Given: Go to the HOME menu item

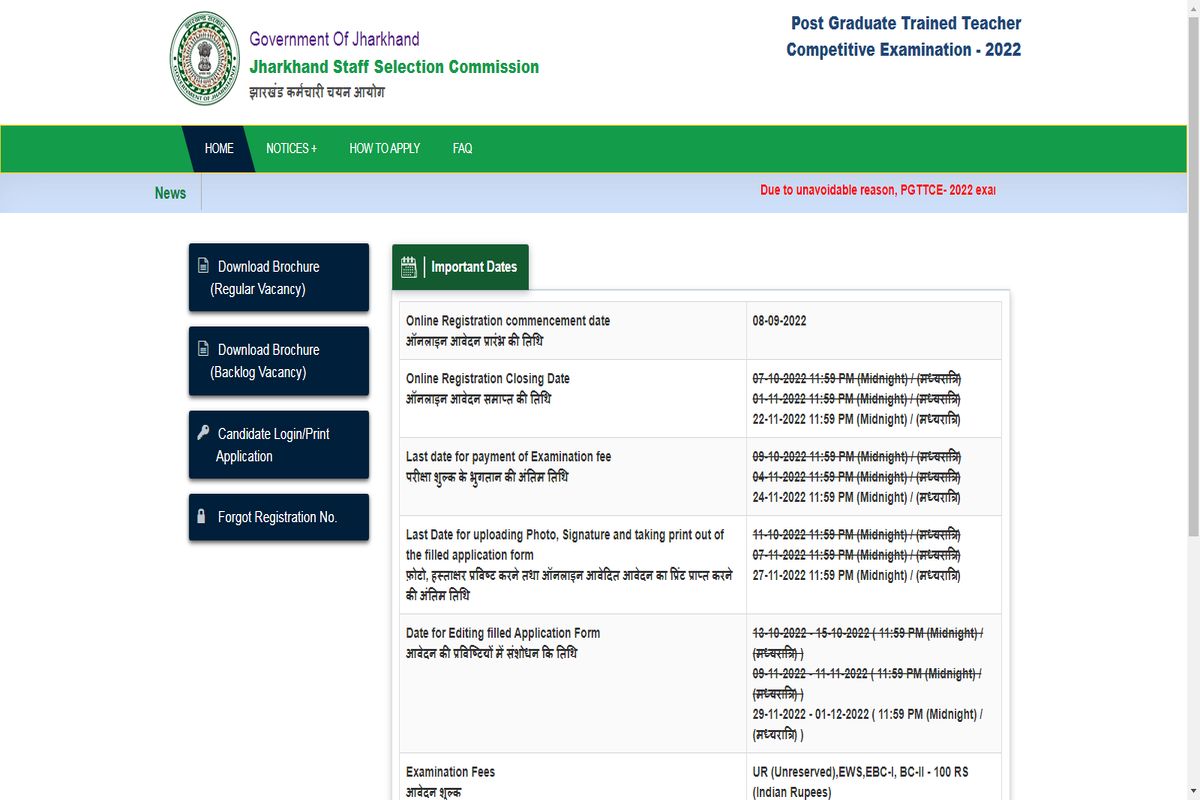Looking at the screenshot, I should 219,148.
